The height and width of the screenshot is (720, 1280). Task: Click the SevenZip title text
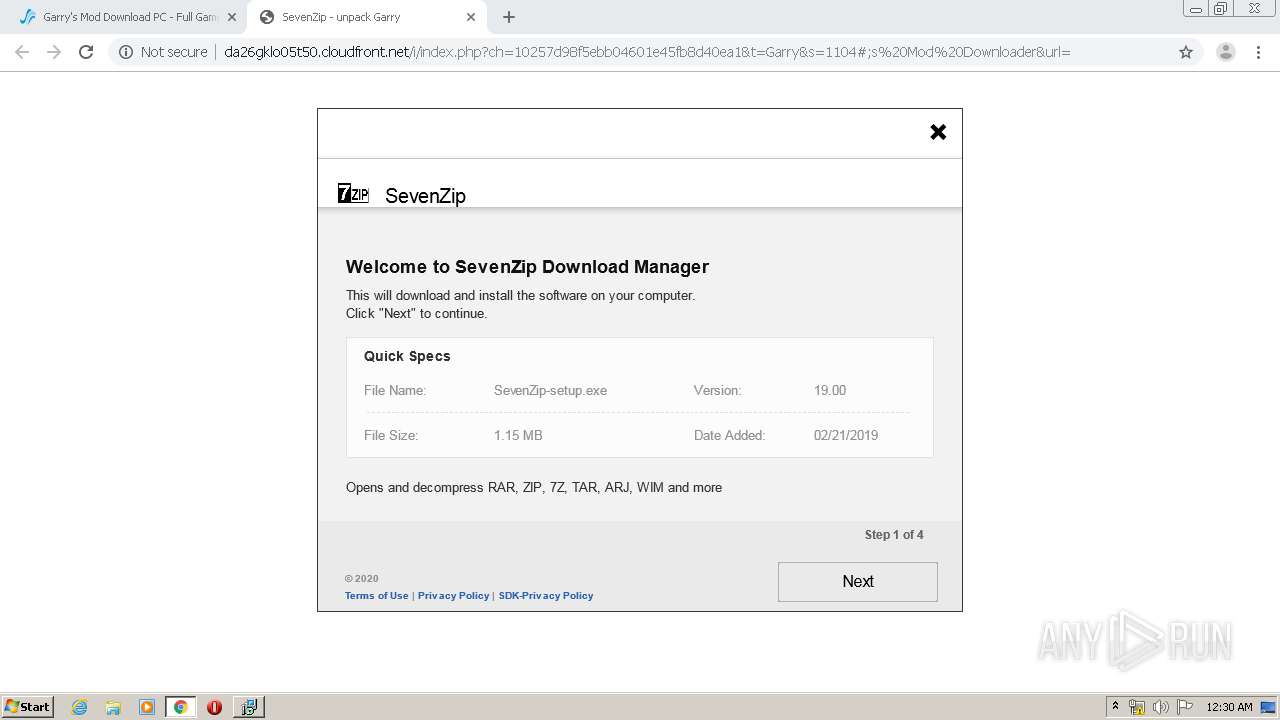pos(425,196)
